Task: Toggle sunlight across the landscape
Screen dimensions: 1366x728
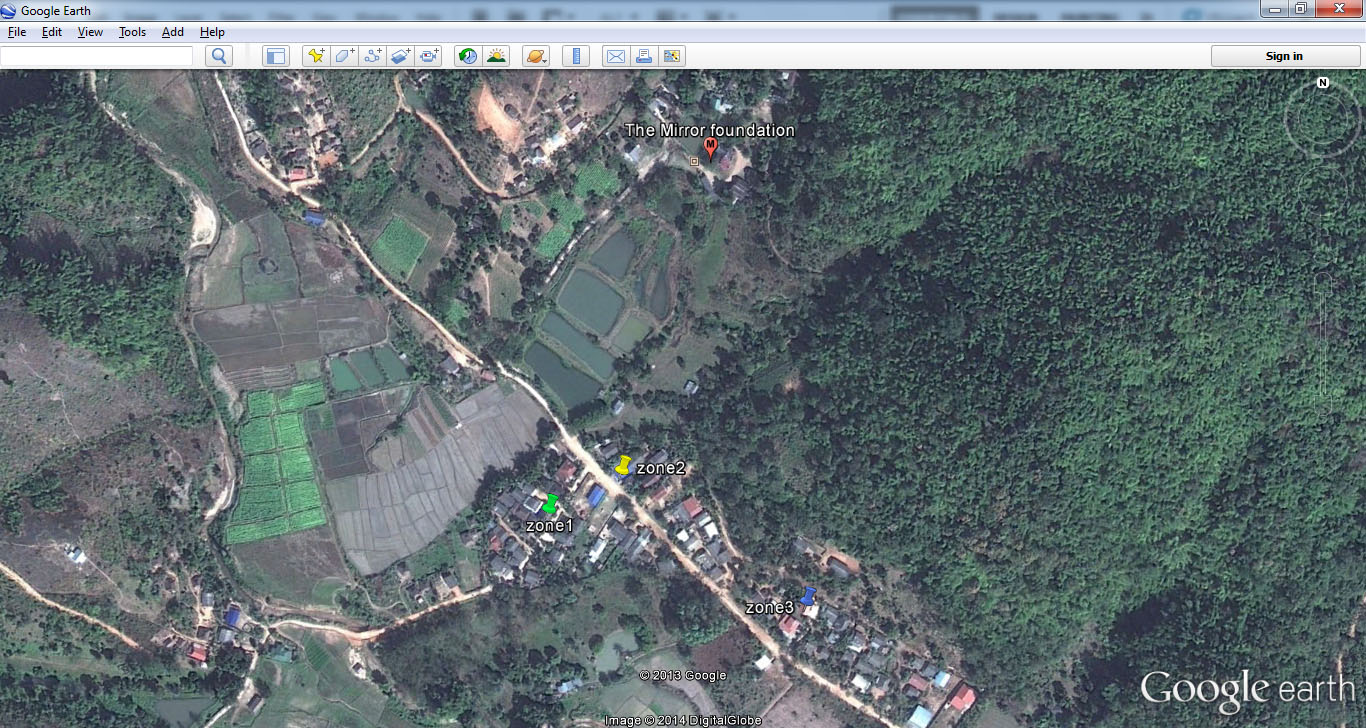Action: click(x=496, y=56)
